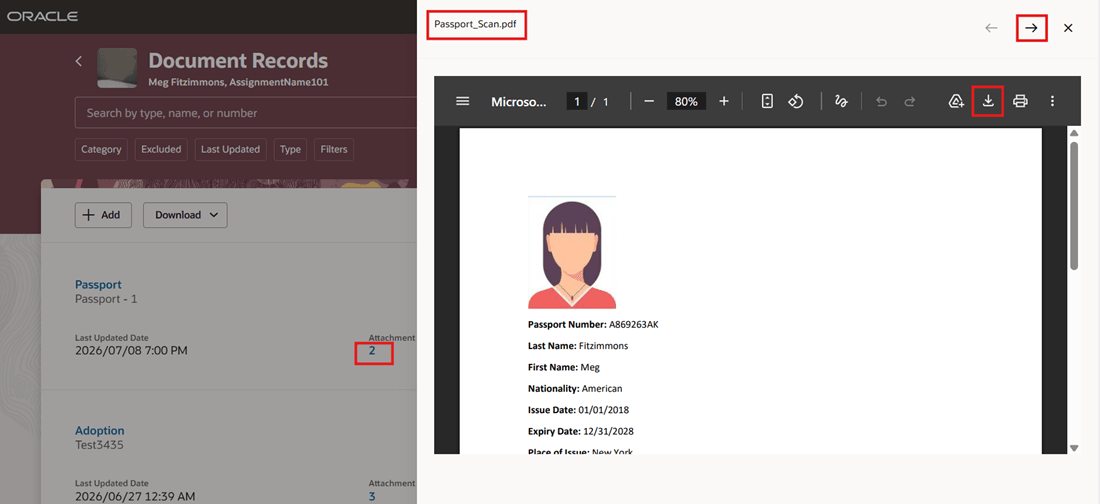Go to the next attachment arrow
The height and width of the screenshot is (504, 1100).
1031,28
